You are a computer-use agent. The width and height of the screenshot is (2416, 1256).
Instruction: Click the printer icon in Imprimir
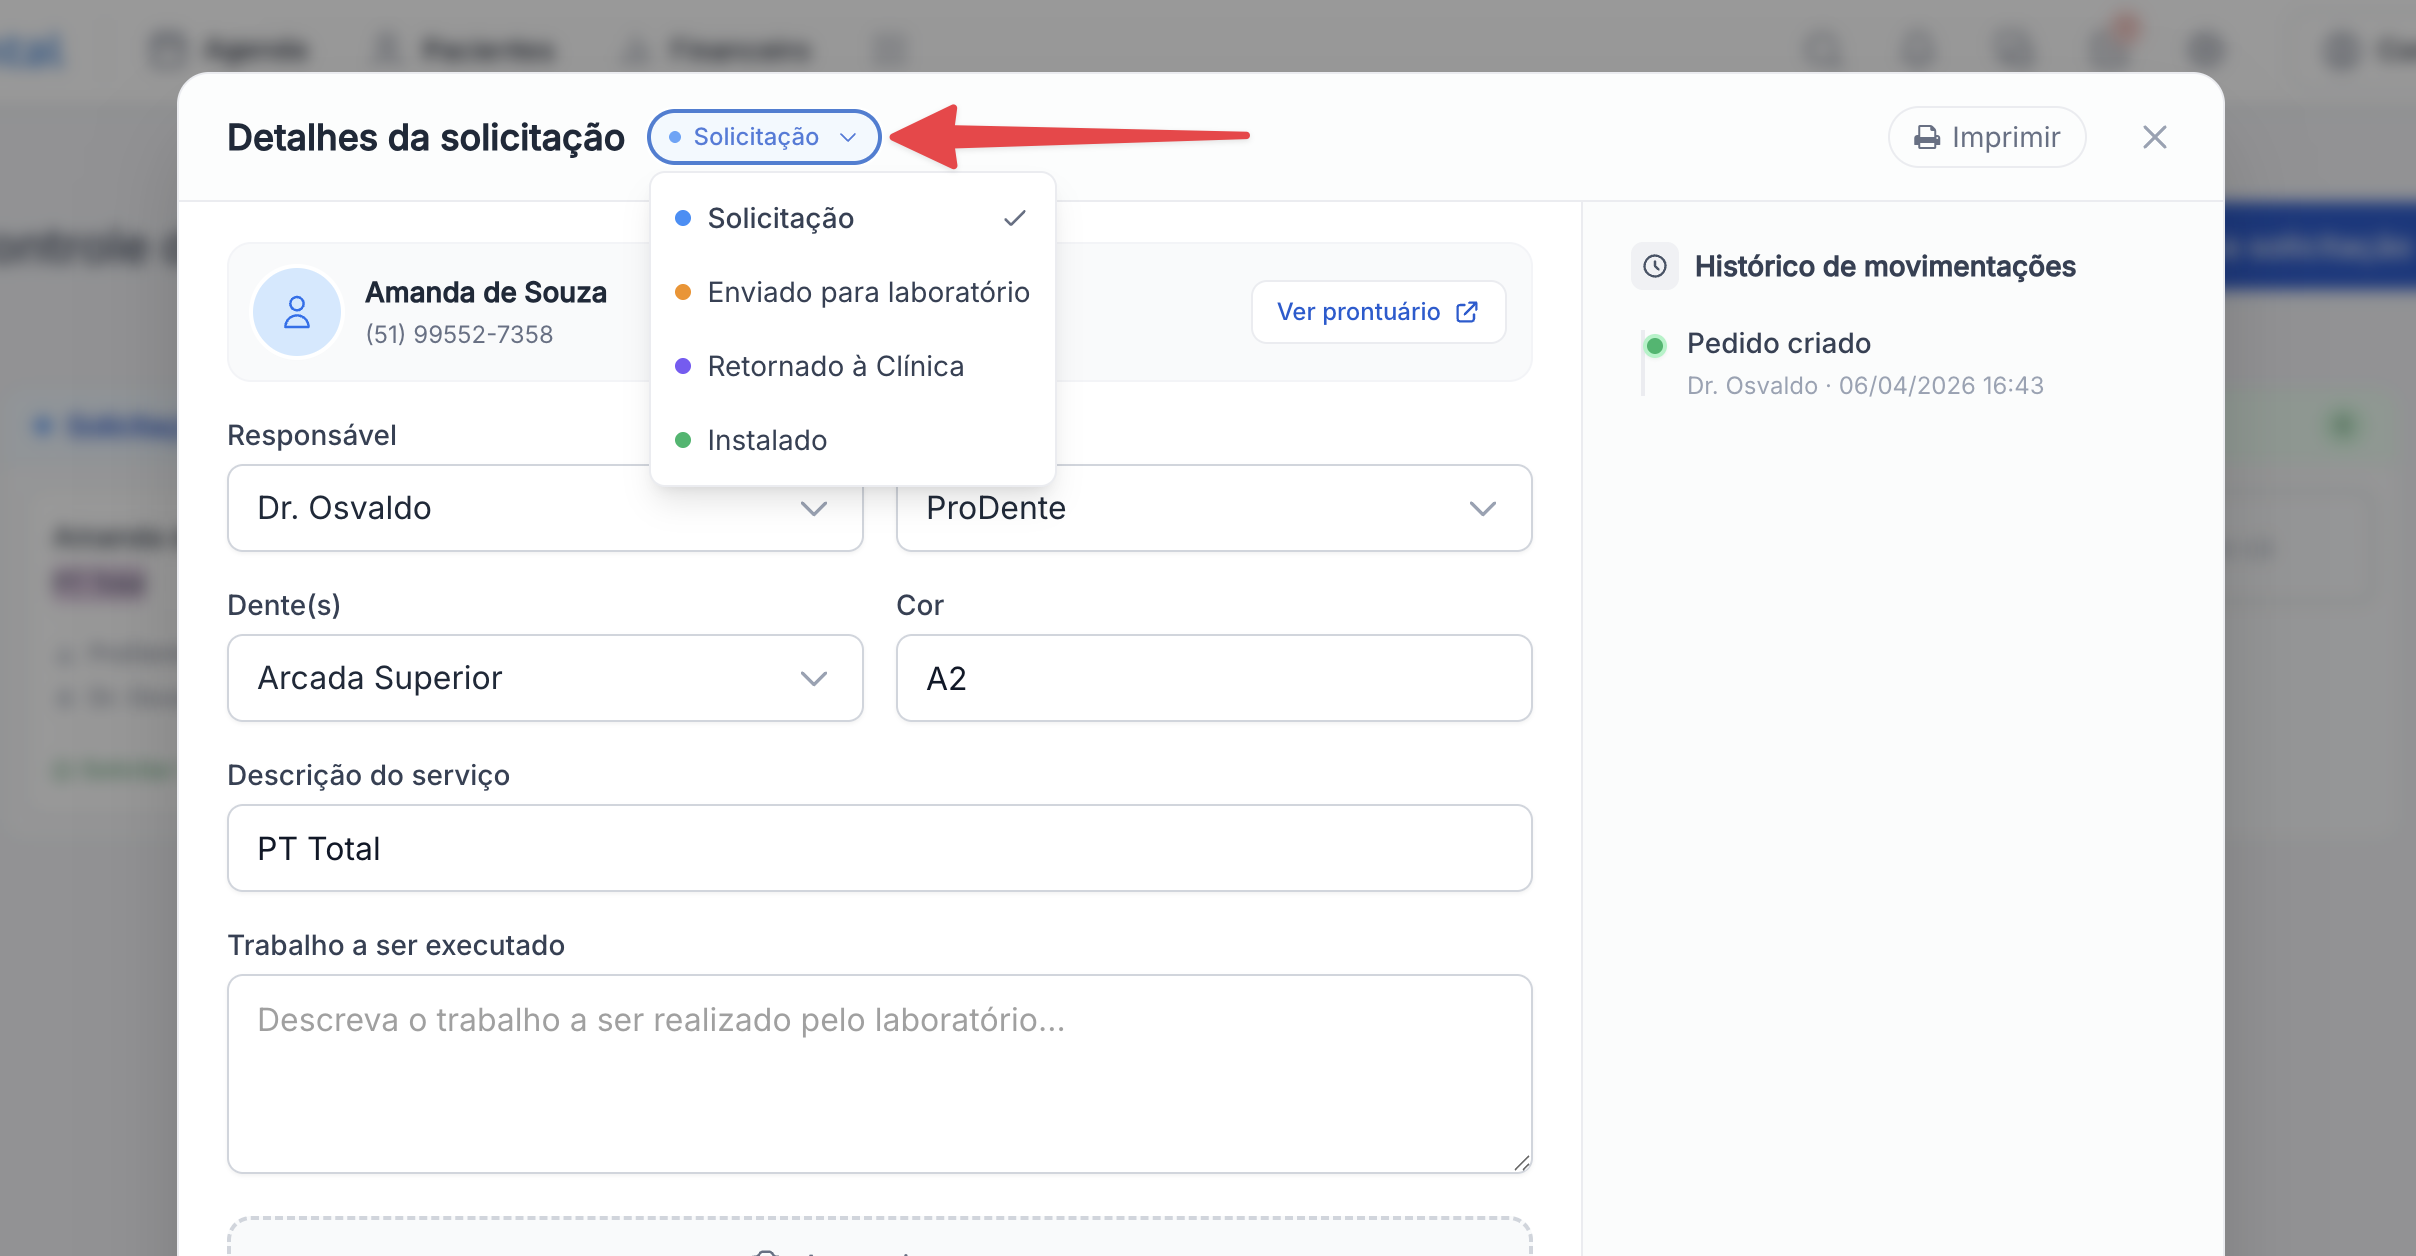pyautogui.click(x=1926, y=137)
